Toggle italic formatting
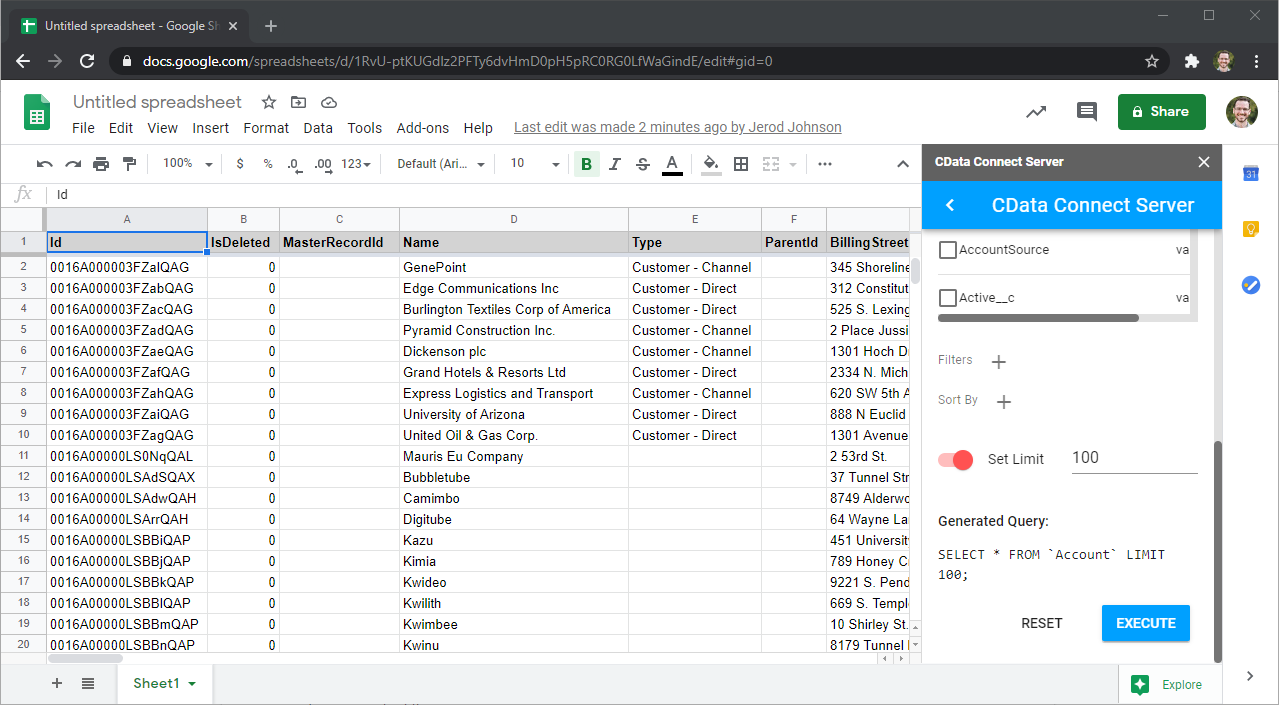Viewport: 1279px width, 705px height. tap(615, 164)
